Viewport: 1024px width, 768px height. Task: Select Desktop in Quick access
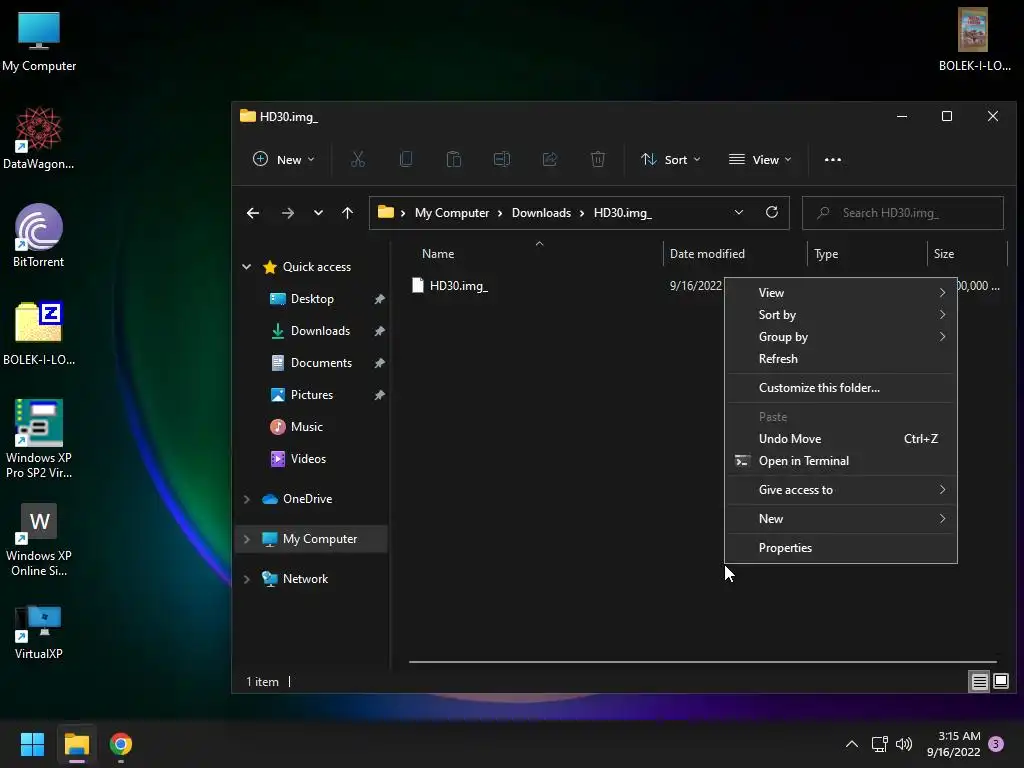pyautogui.click(x=312, y=298)
